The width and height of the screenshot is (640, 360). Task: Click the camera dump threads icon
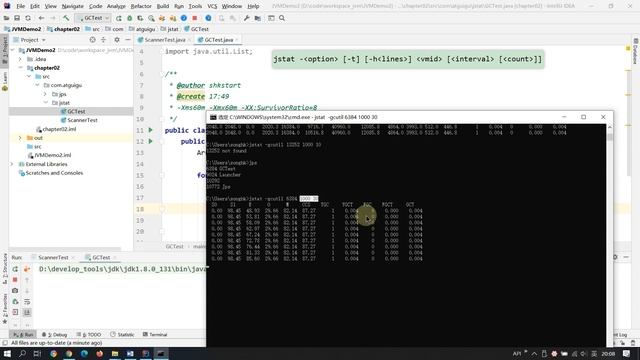15,291
